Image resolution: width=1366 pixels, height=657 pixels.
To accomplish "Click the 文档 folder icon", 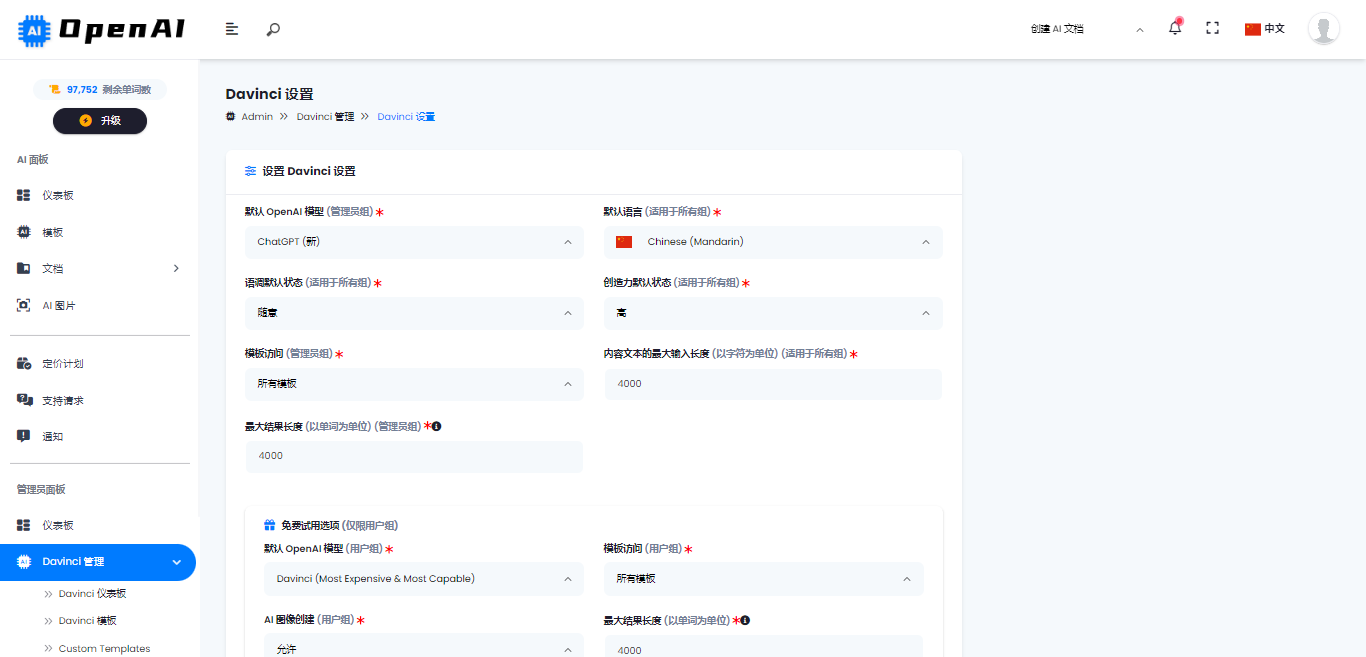I will tap(24, 268).
